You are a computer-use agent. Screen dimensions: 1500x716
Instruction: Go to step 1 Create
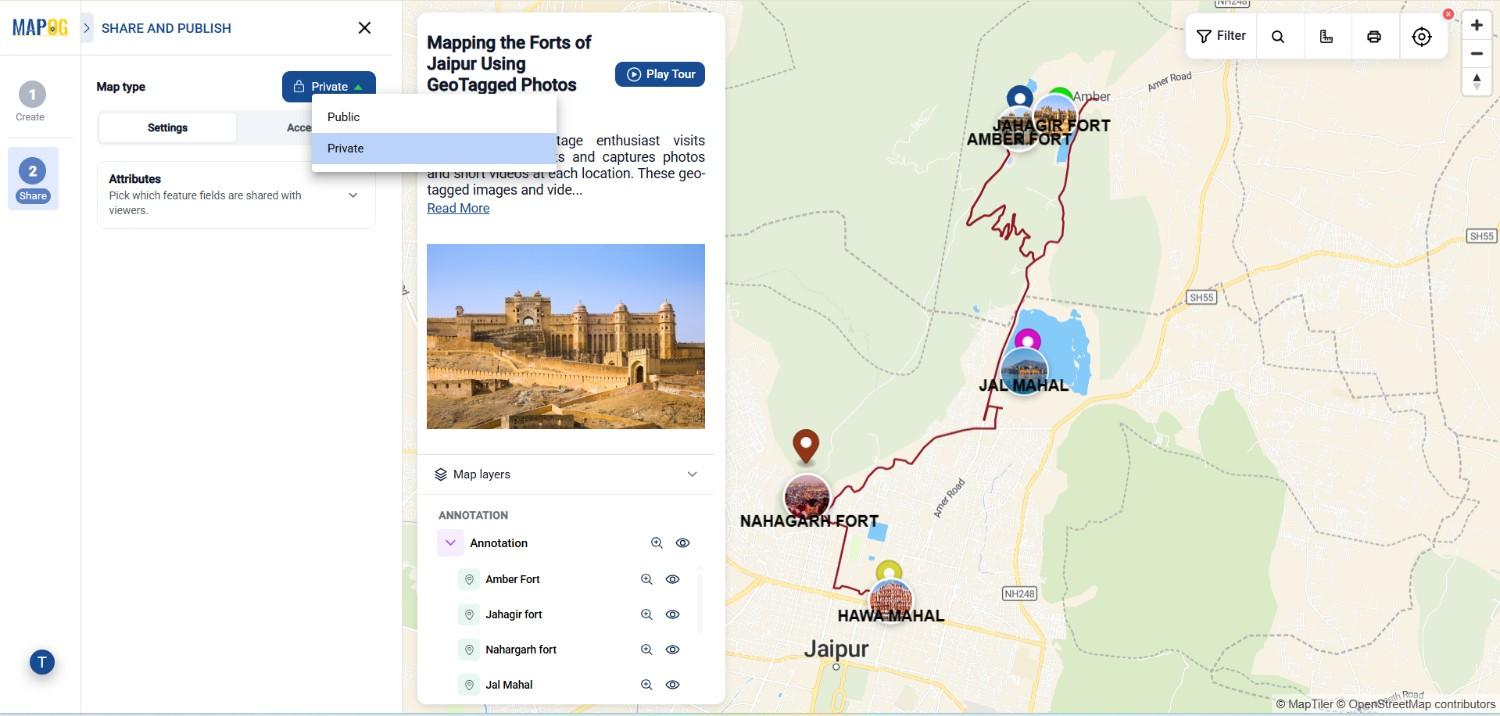click(31, 102)
